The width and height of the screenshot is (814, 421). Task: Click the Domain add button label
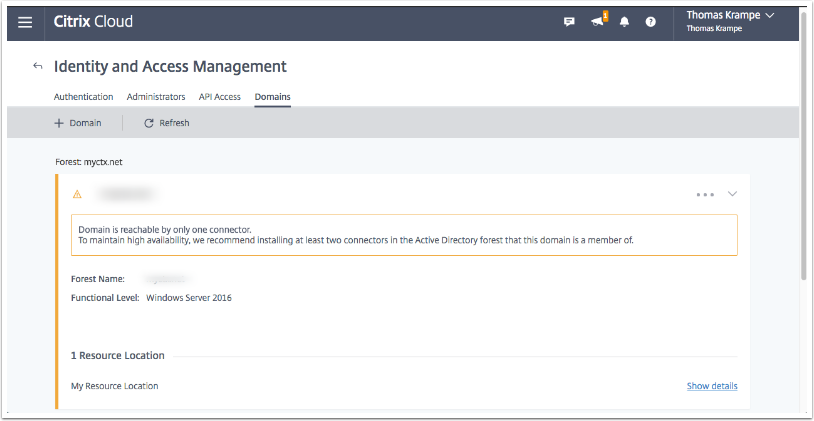(86, 123)
